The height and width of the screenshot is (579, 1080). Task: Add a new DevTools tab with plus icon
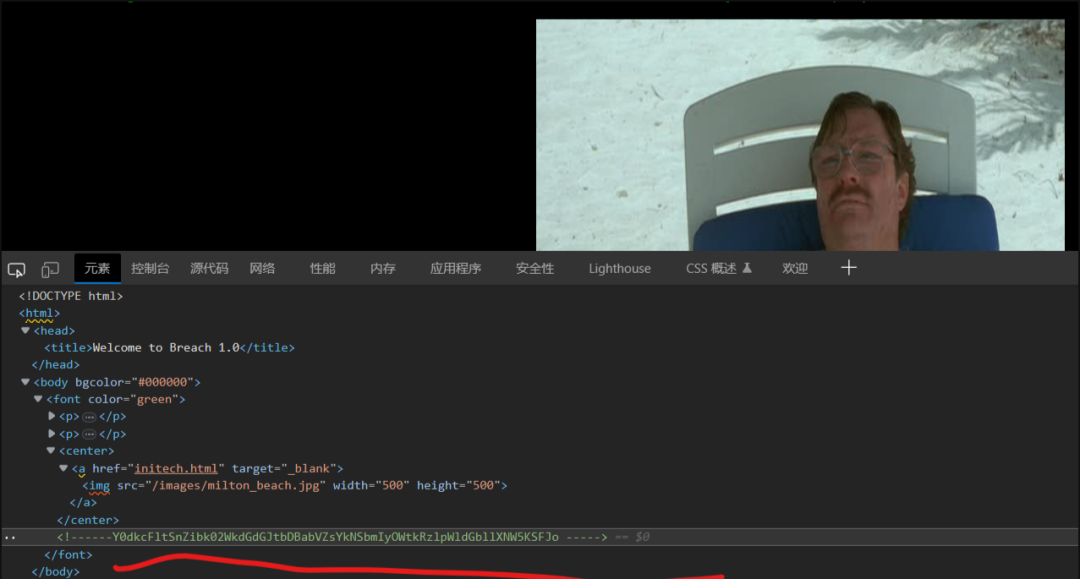849,268
